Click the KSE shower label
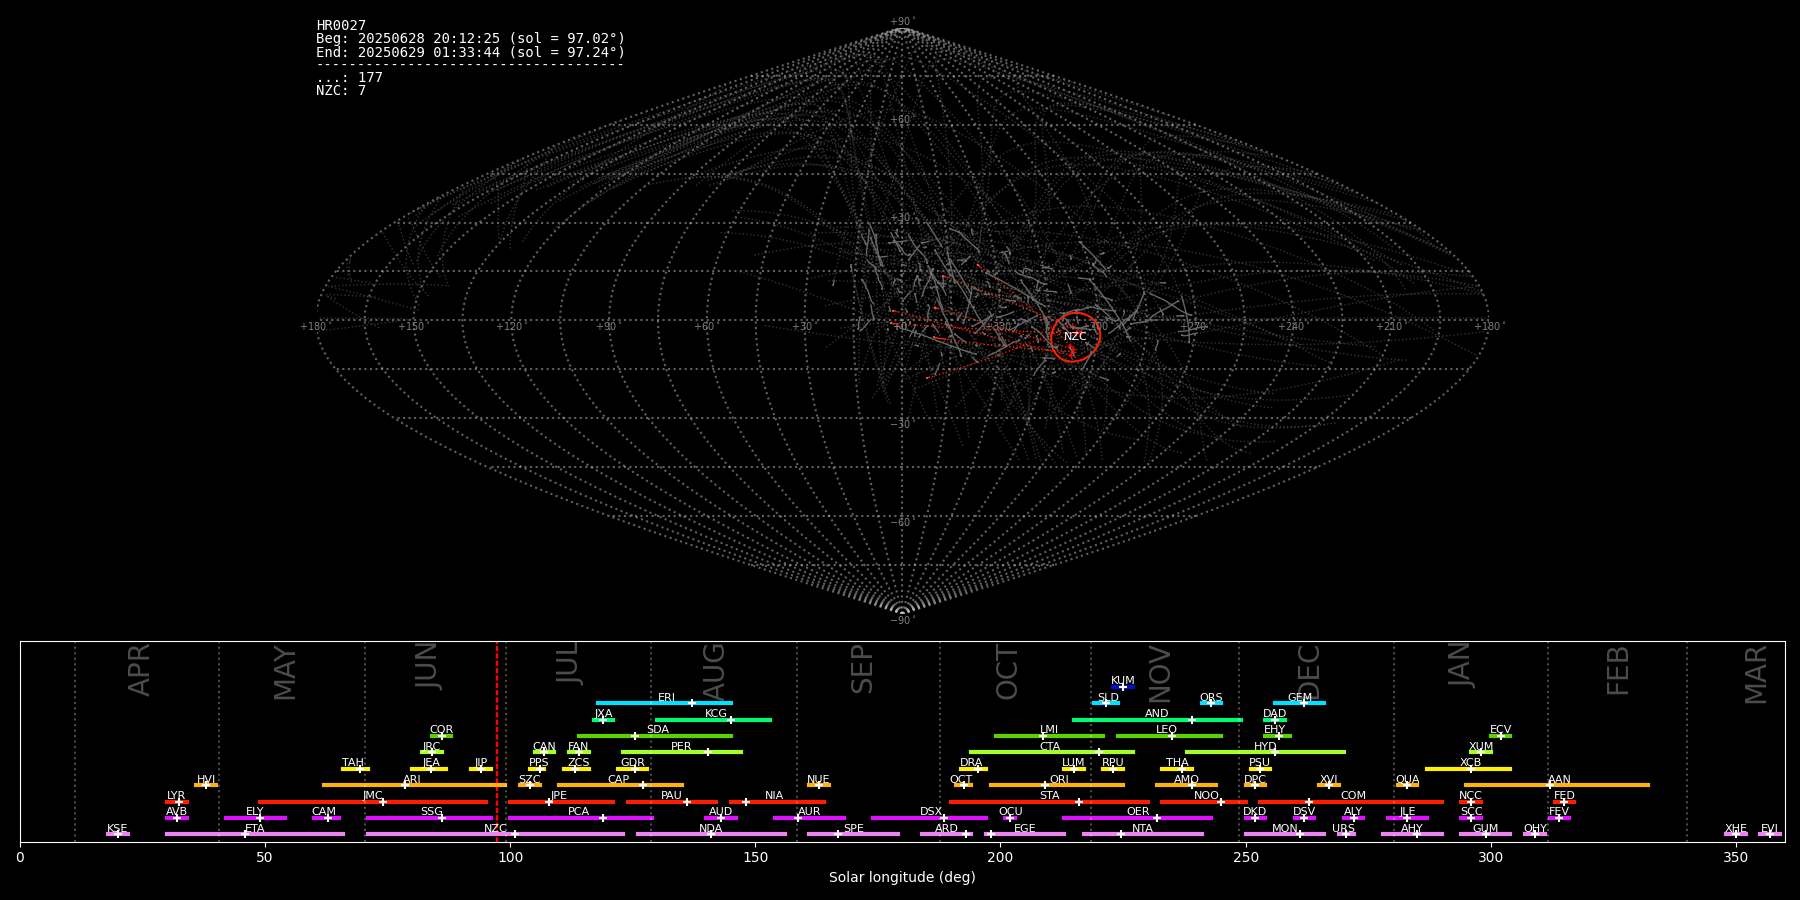The image size is (1800, 900). point(117,829)
